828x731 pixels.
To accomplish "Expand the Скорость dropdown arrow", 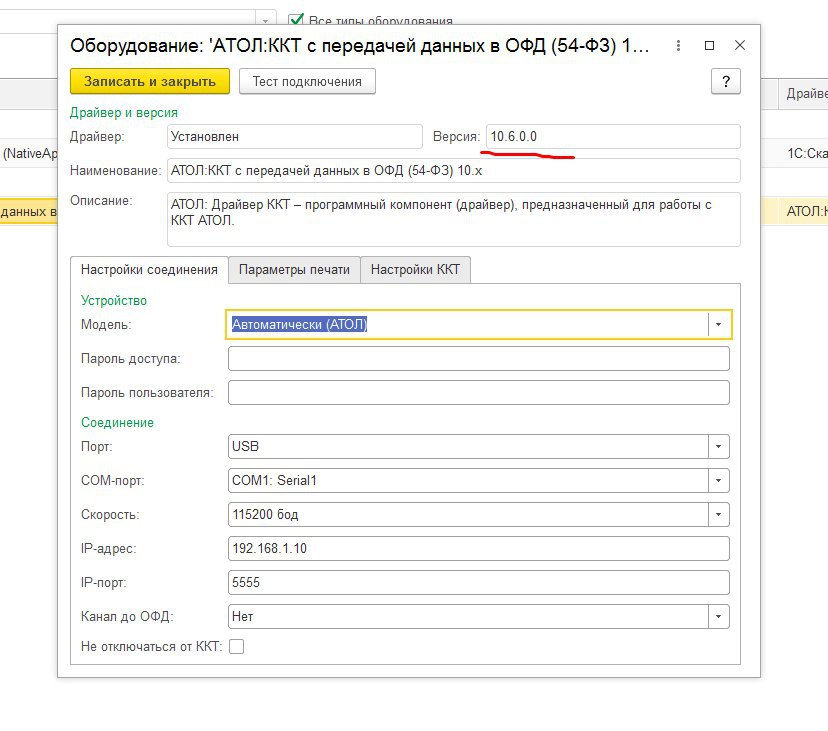I will point(718,514).
